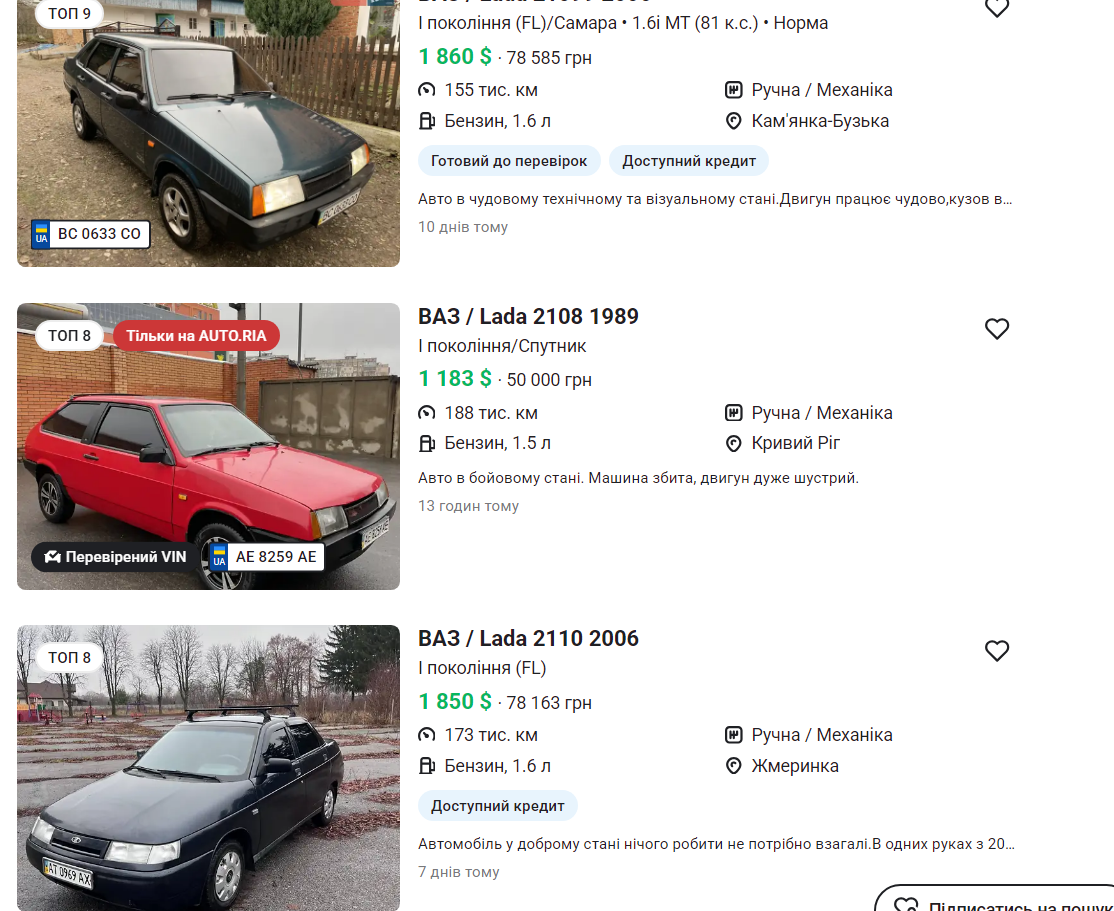
Task: Click the Доступний кредит tag beside Готовий до перевірок
Action: [x=688, y=161]
